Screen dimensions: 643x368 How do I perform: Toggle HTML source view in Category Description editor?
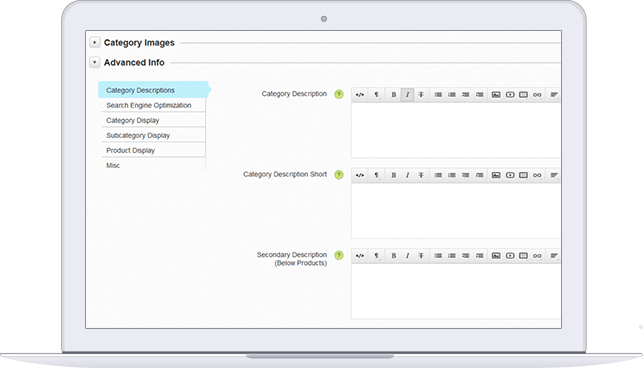point(360,95)
